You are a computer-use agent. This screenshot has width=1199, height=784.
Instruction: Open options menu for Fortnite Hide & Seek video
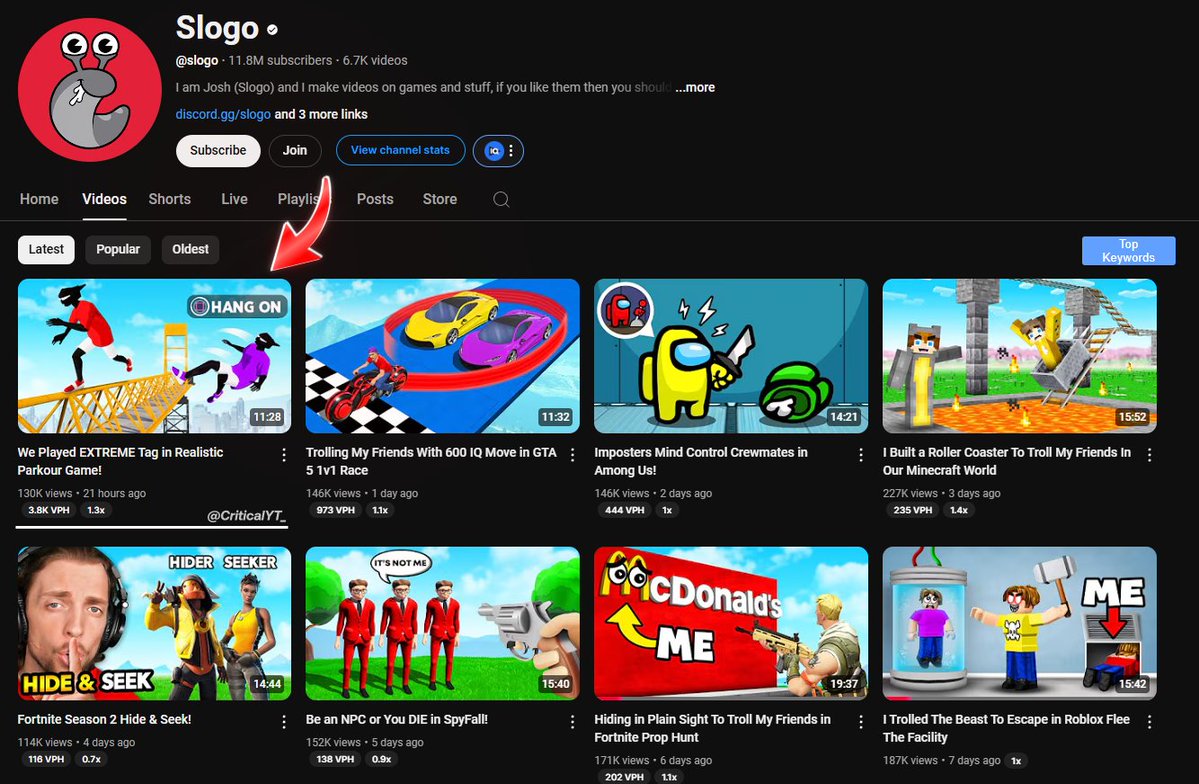284,721
